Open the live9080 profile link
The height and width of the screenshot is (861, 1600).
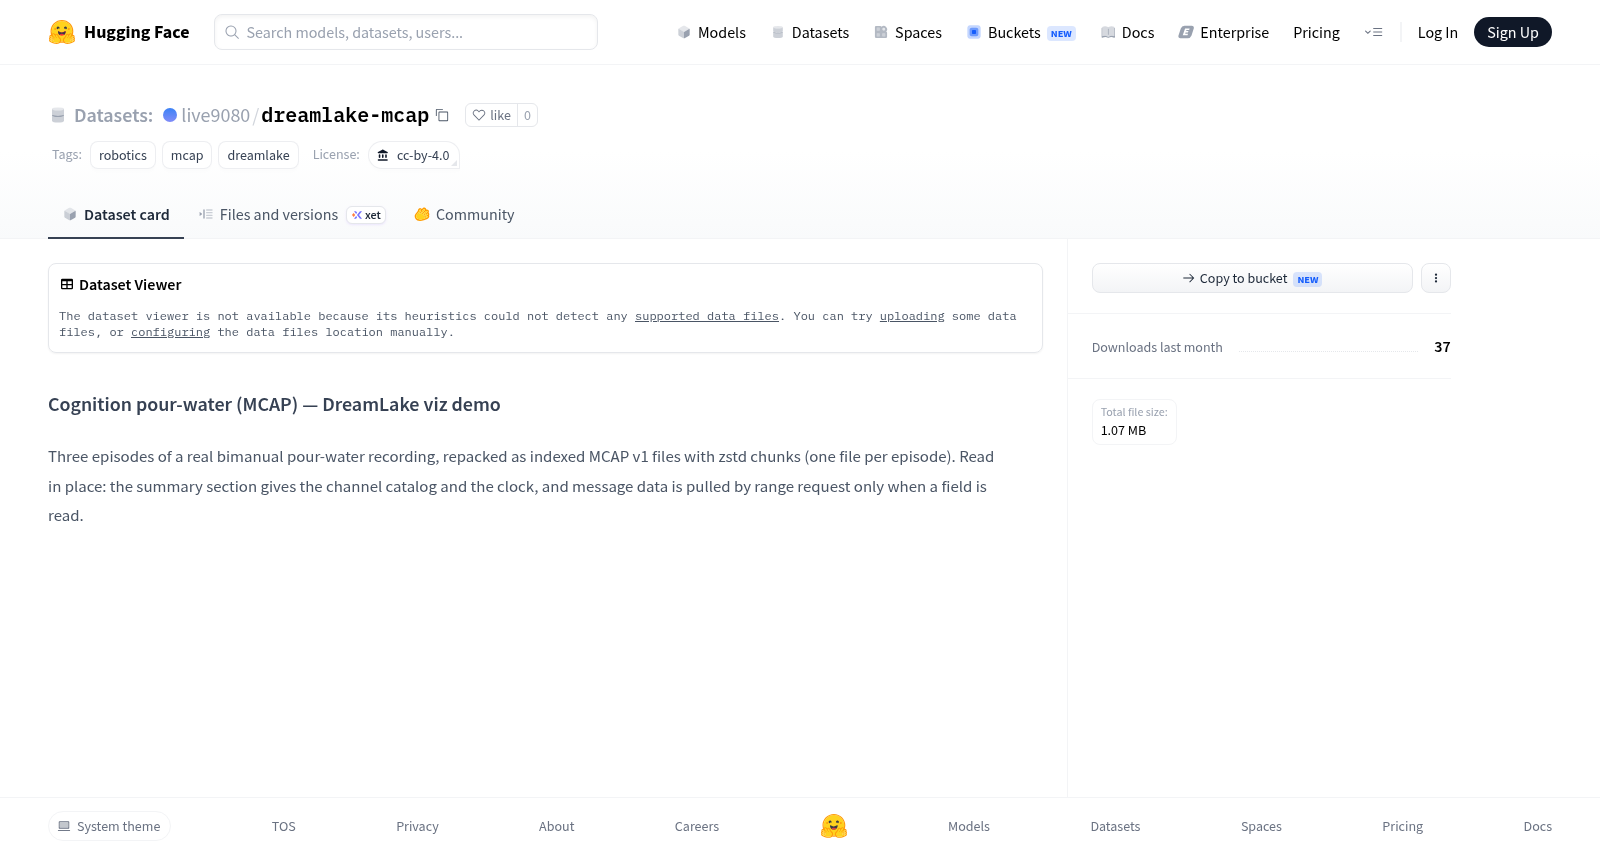(x=216, y=115)
